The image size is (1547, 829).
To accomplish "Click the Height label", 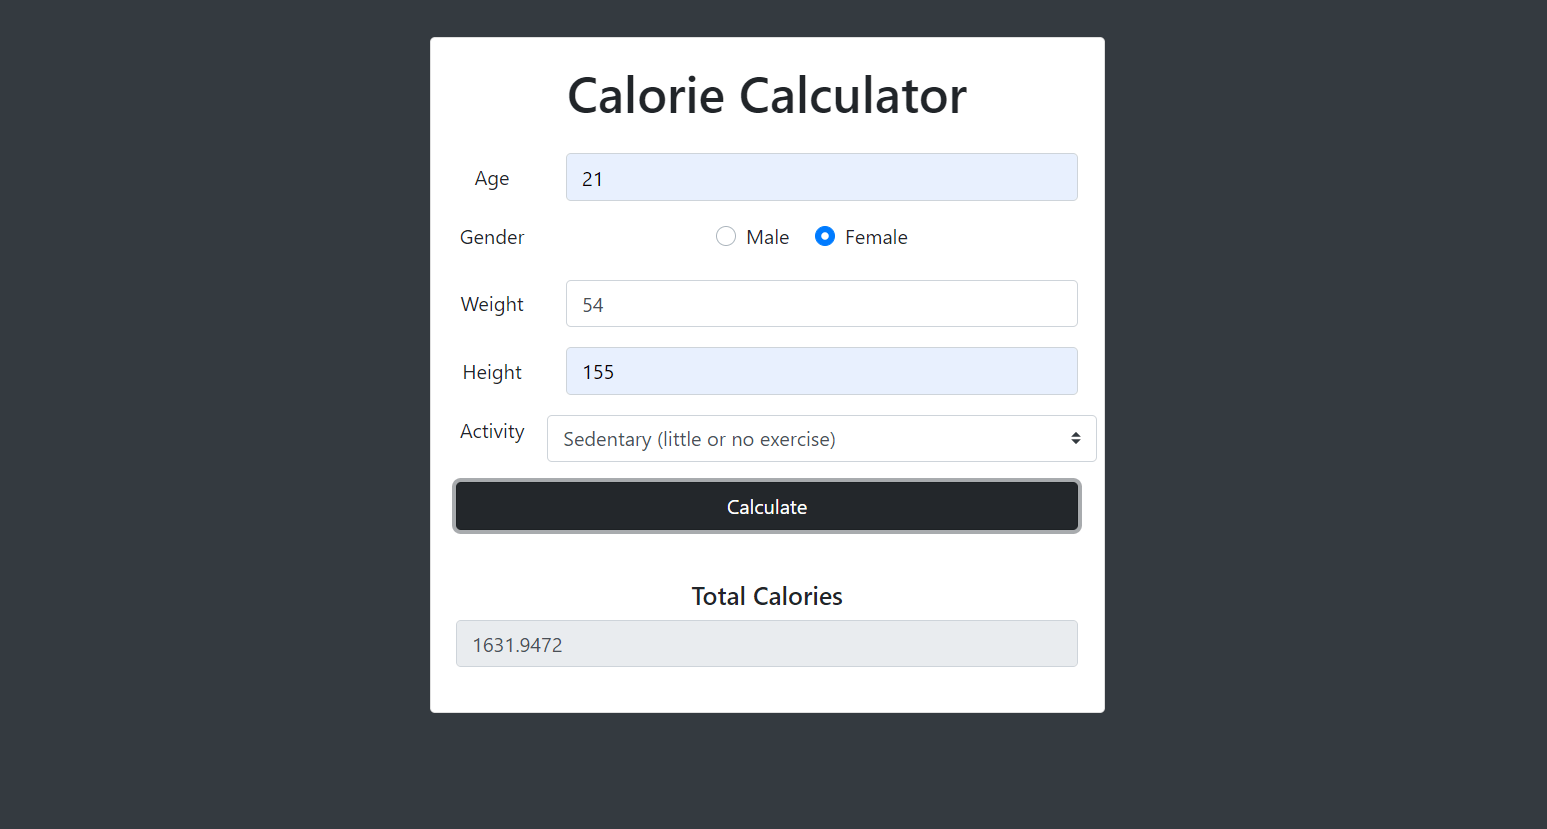I will point(491,371).
